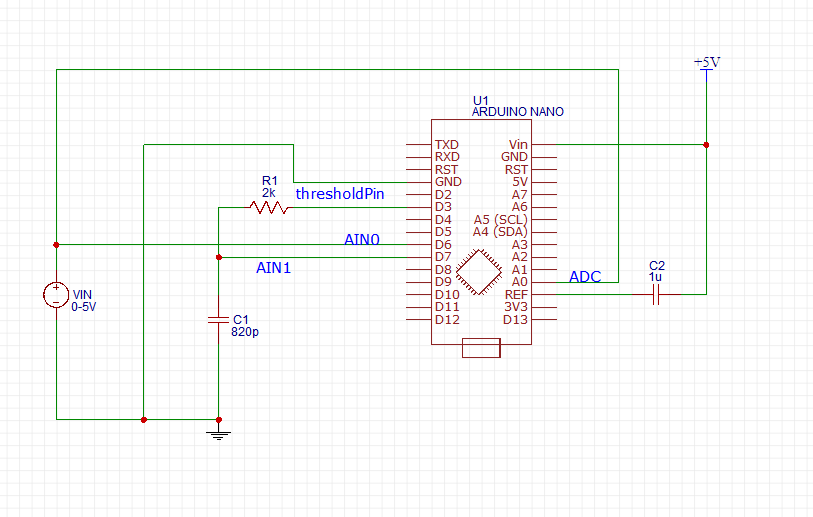This screenshot has width=813, height=517.
Task: Select the U1 reference designator
Action: 481,100
